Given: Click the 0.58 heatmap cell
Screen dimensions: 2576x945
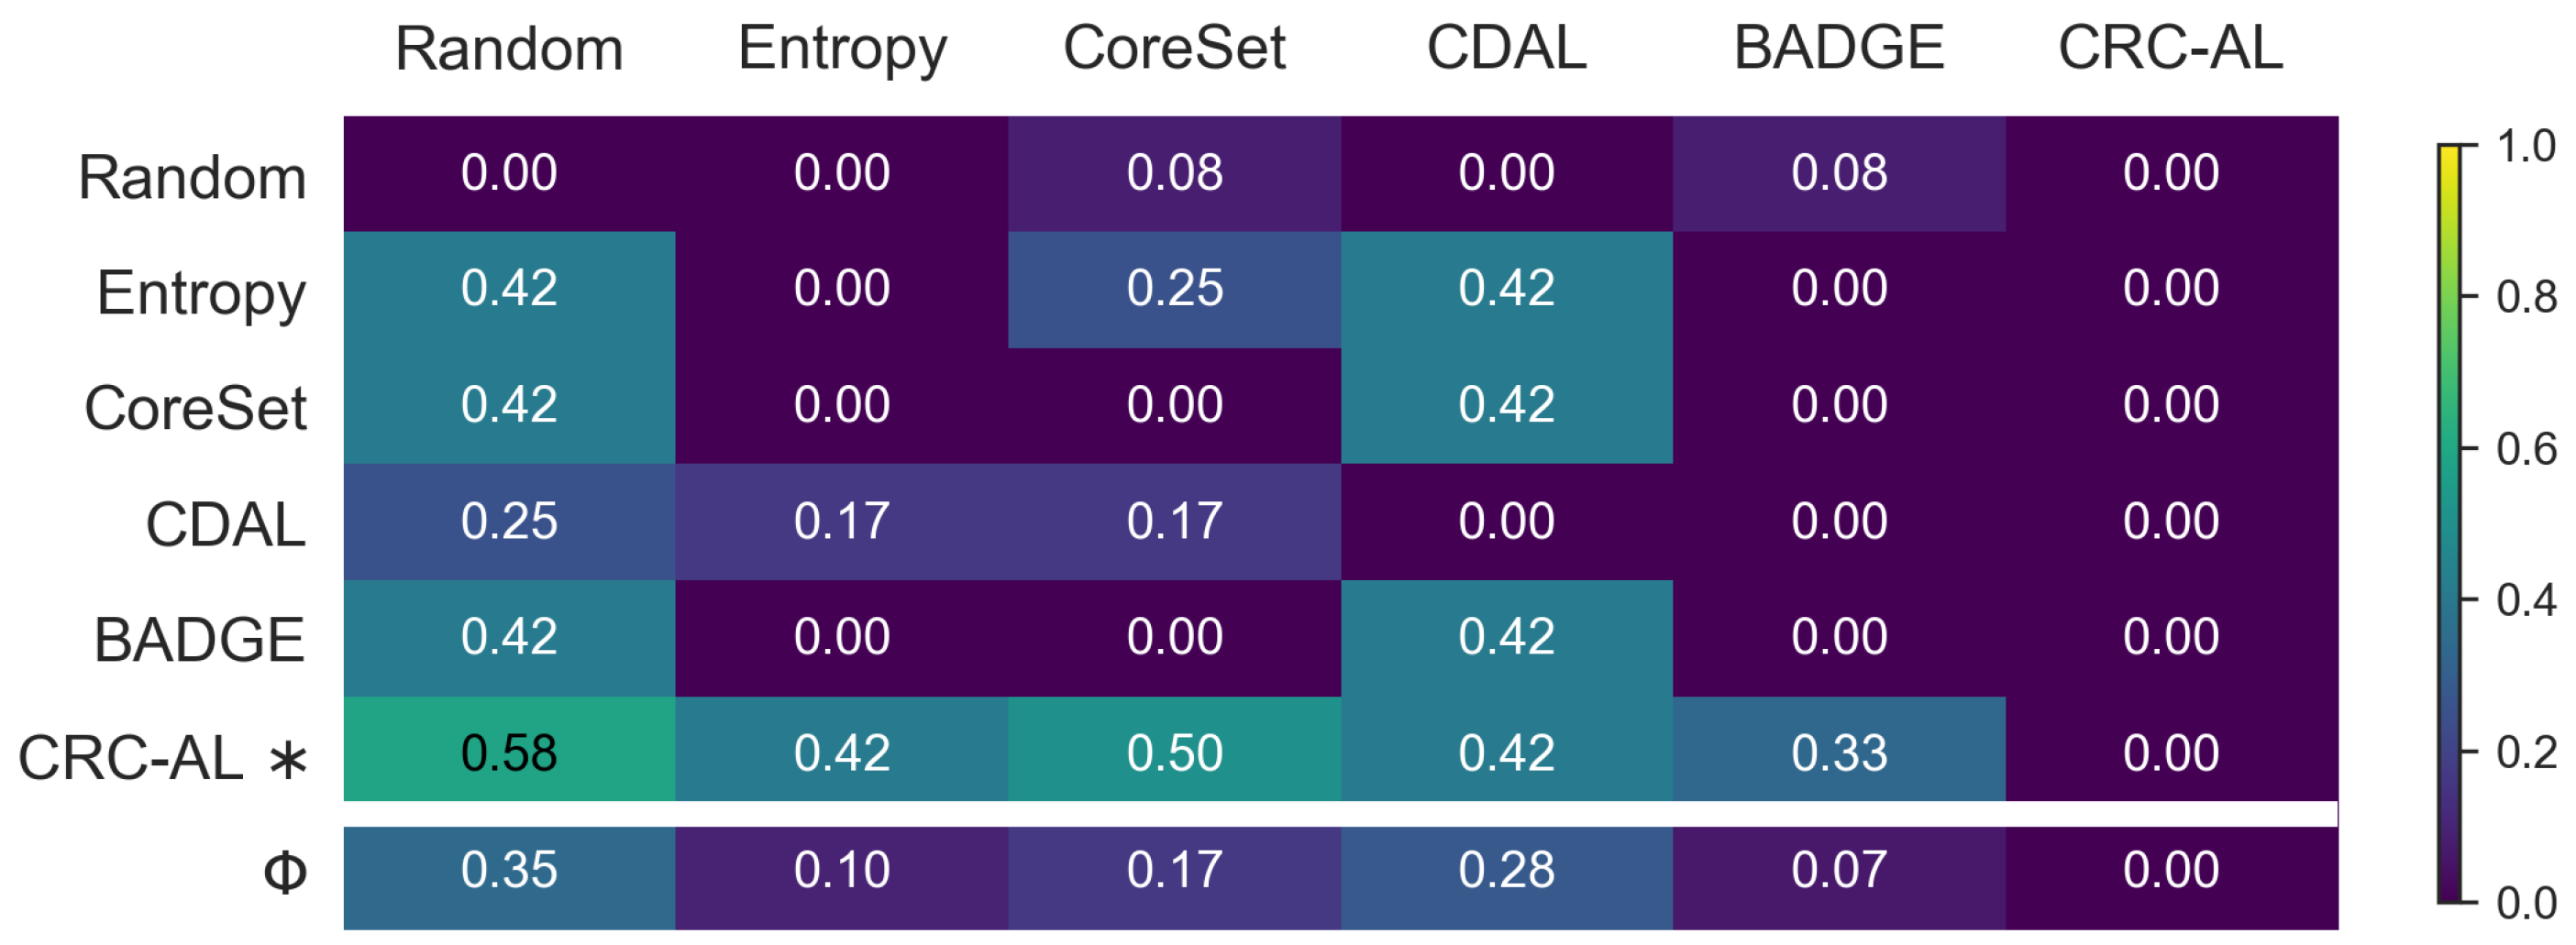Looking at the screenshot, I should pyautogui.click(x=509, y=752).
